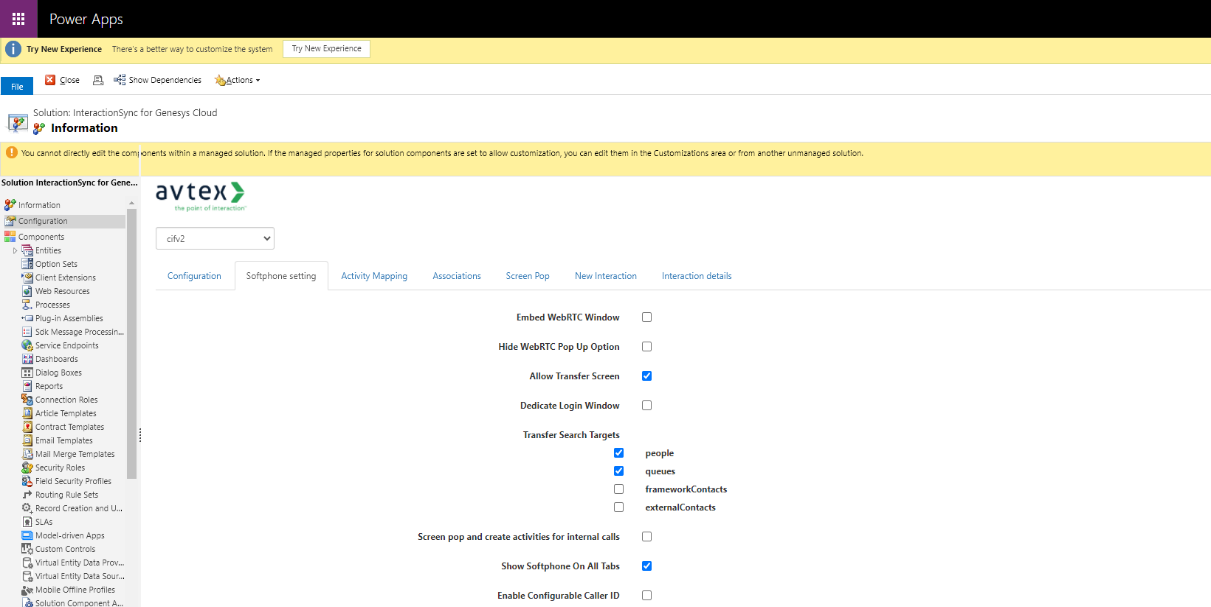Click the Article Templates icon
Screen dimensions: 1211x607
click(x=27, y=413)
